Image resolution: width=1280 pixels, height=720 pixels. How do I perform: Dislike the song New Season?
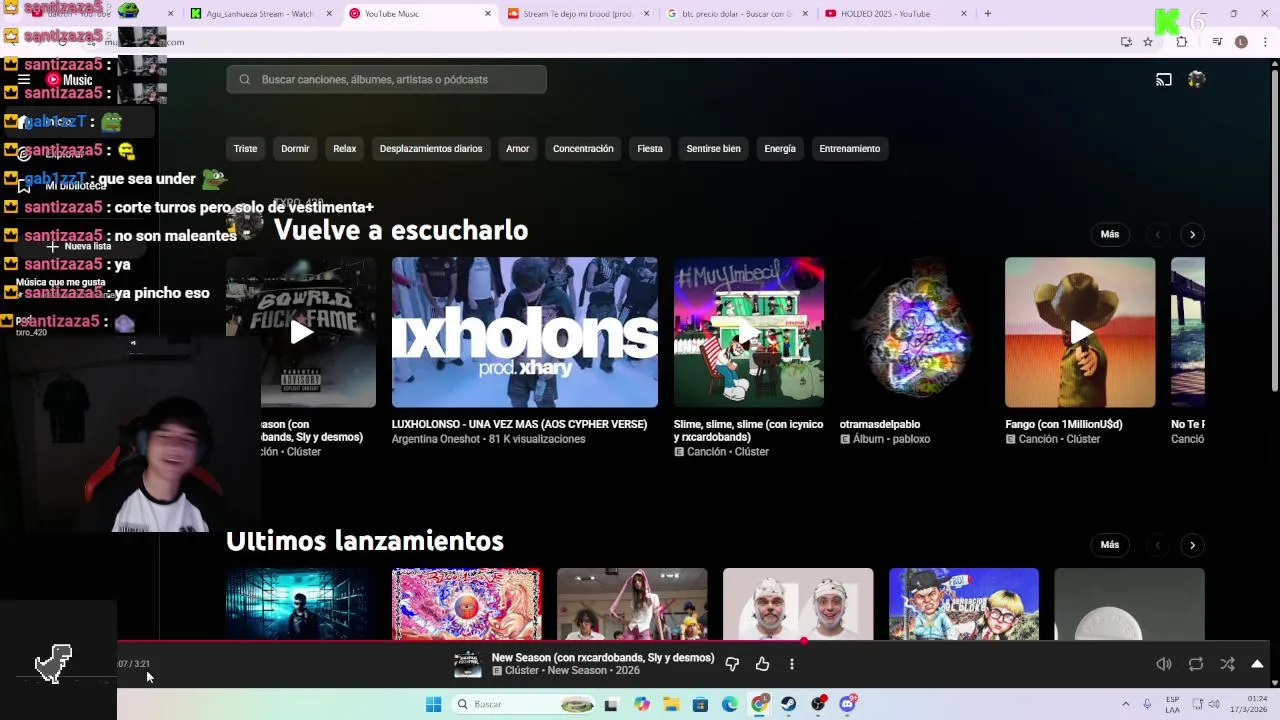pyautogui.click(x=732, y=664)
